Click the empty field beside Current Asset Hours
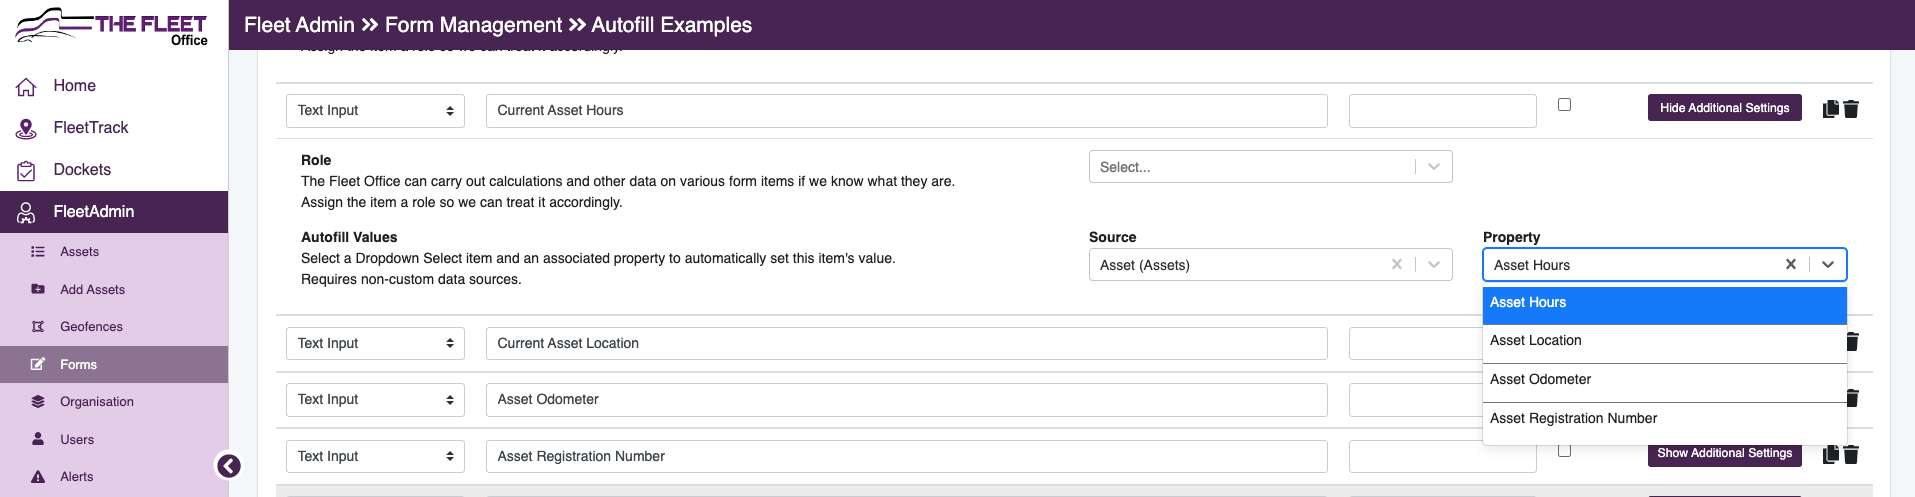 pyautogui.click(x=1442, y=111)
